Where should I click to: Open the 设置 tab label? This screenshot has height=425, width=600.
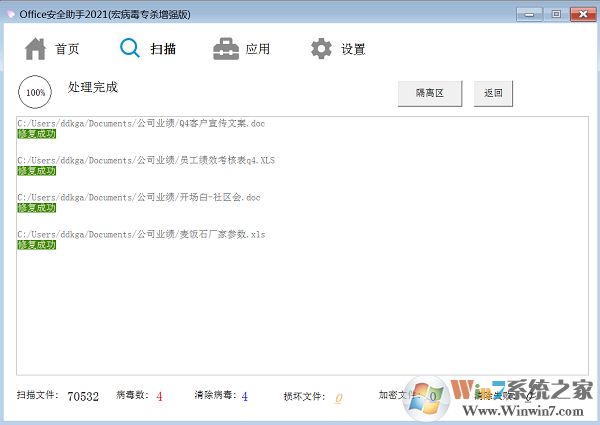(353, 49)
